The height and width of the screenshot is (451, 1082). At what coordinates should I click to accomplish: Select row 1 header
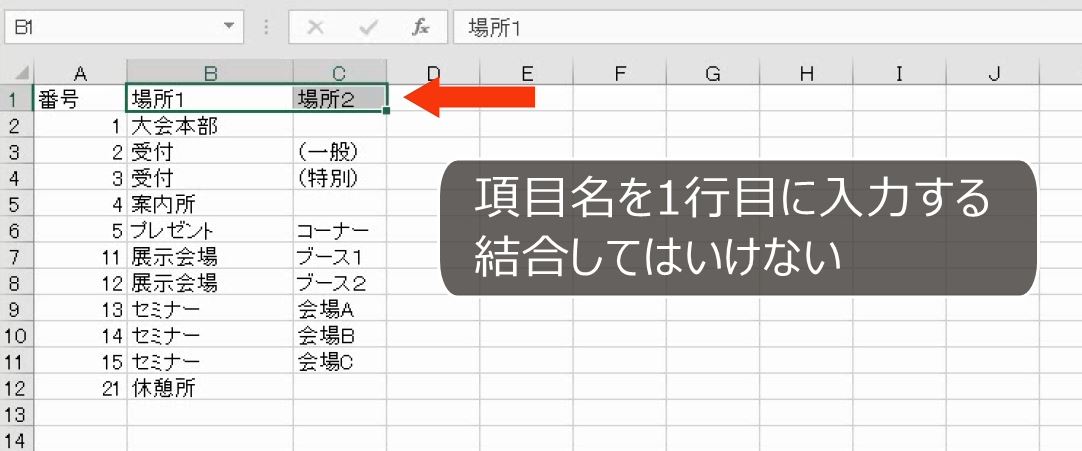click(17, 99)
